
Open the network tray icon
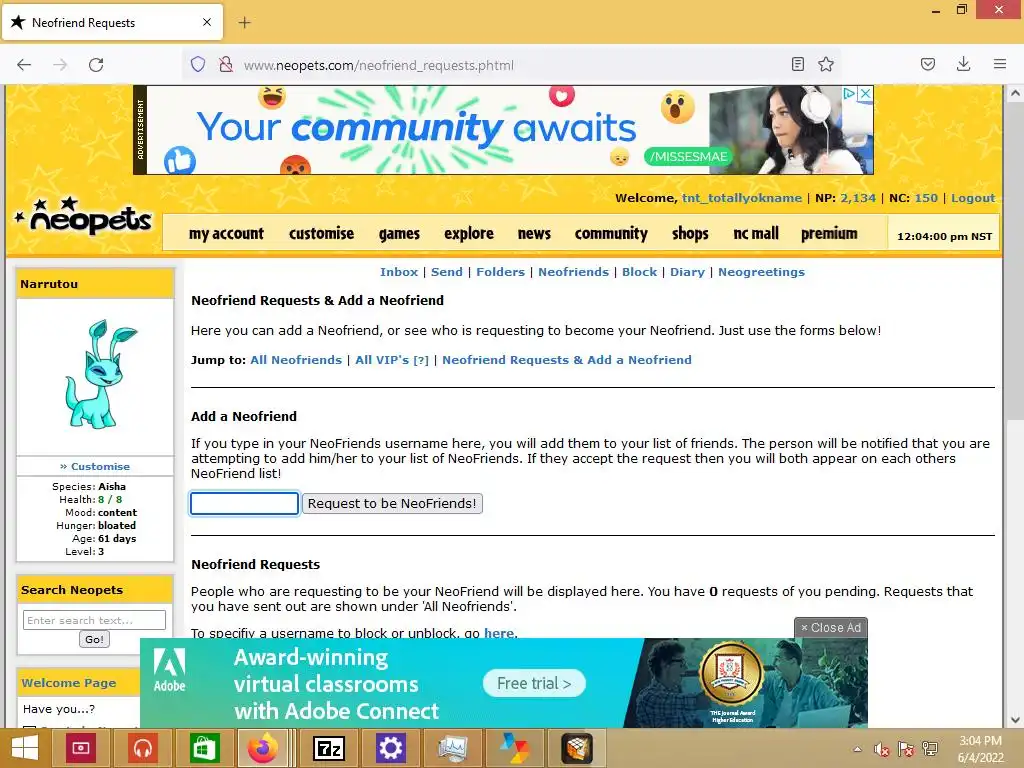929,749
